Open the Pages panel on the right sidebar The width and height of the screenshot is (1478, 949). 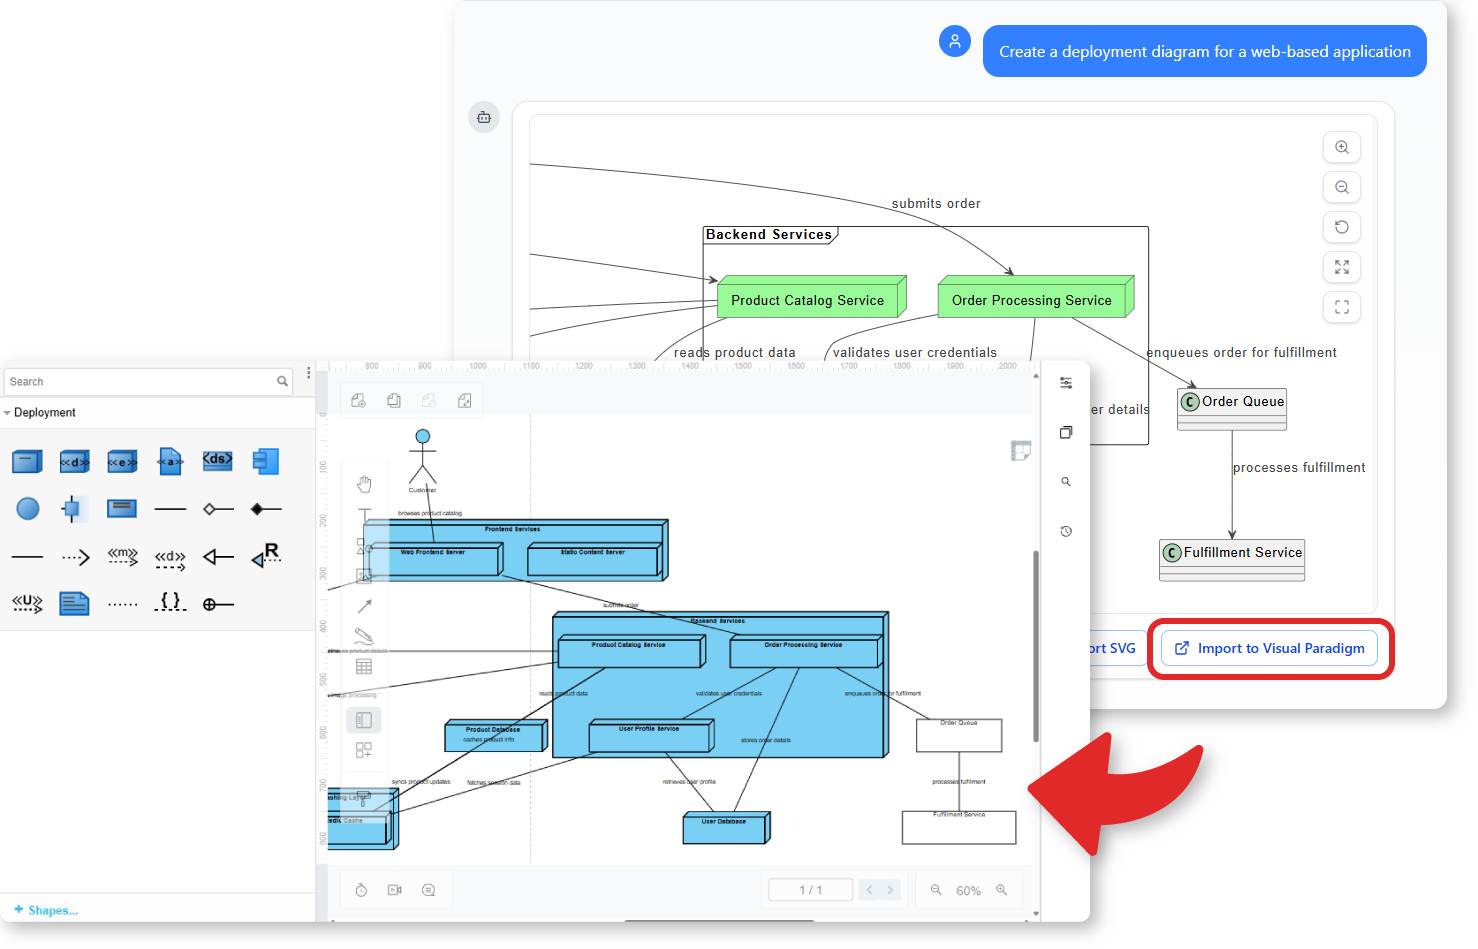1066,433
